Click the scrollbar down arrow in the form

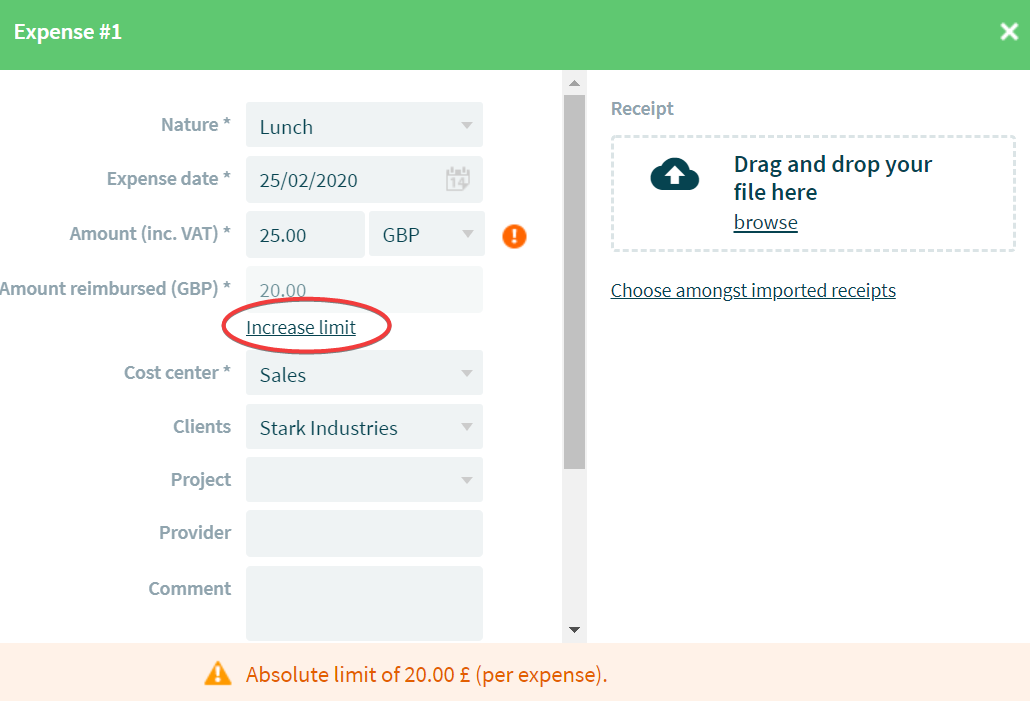(x=574, y=630)
